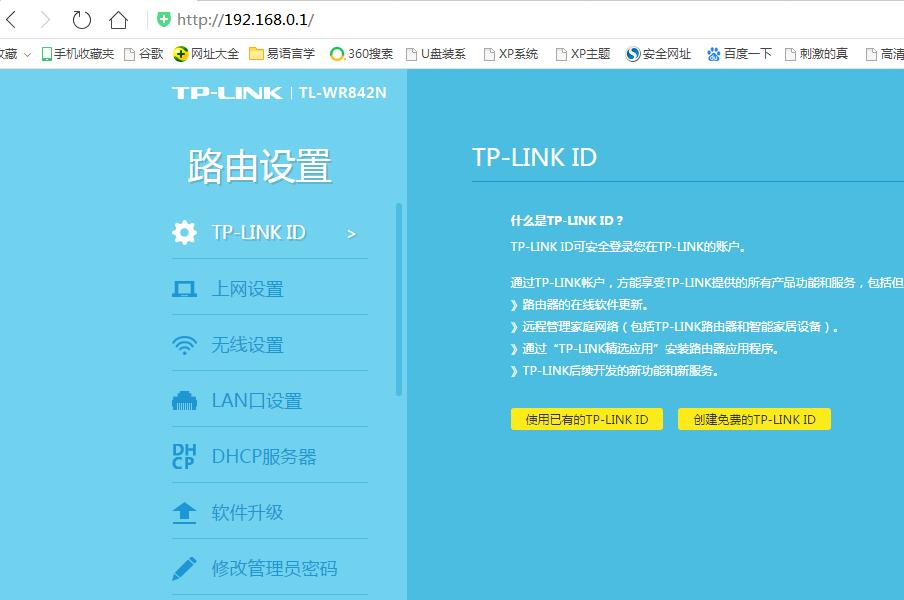Screen dimensions: 904x600
Task: Click the Wi-Fi icon for 无线设置
Action: tap(184, 345)
